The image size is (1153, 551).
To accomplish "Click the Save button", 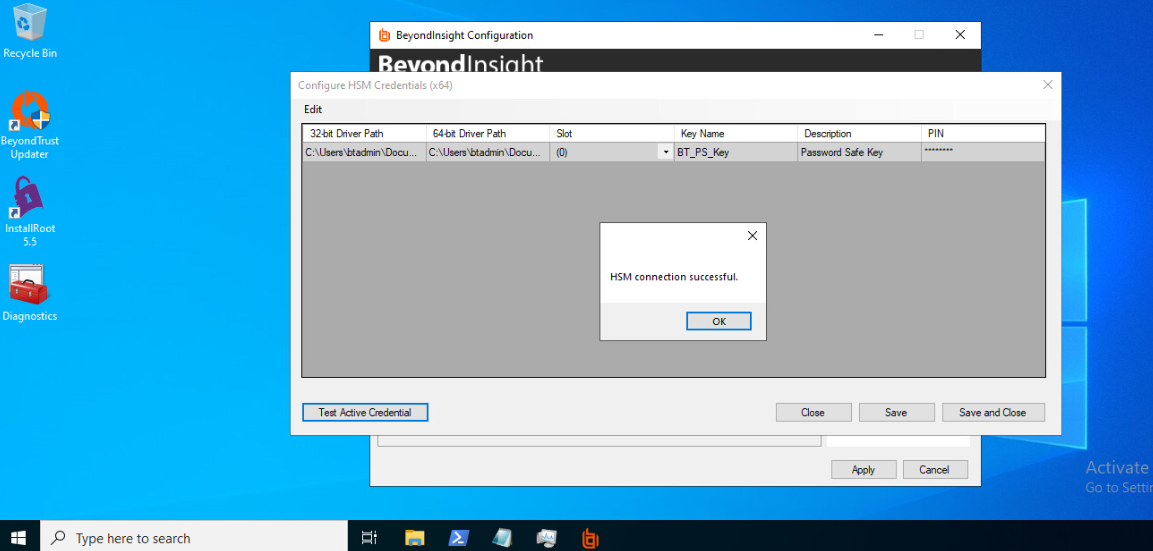I will tap(896, 413).
